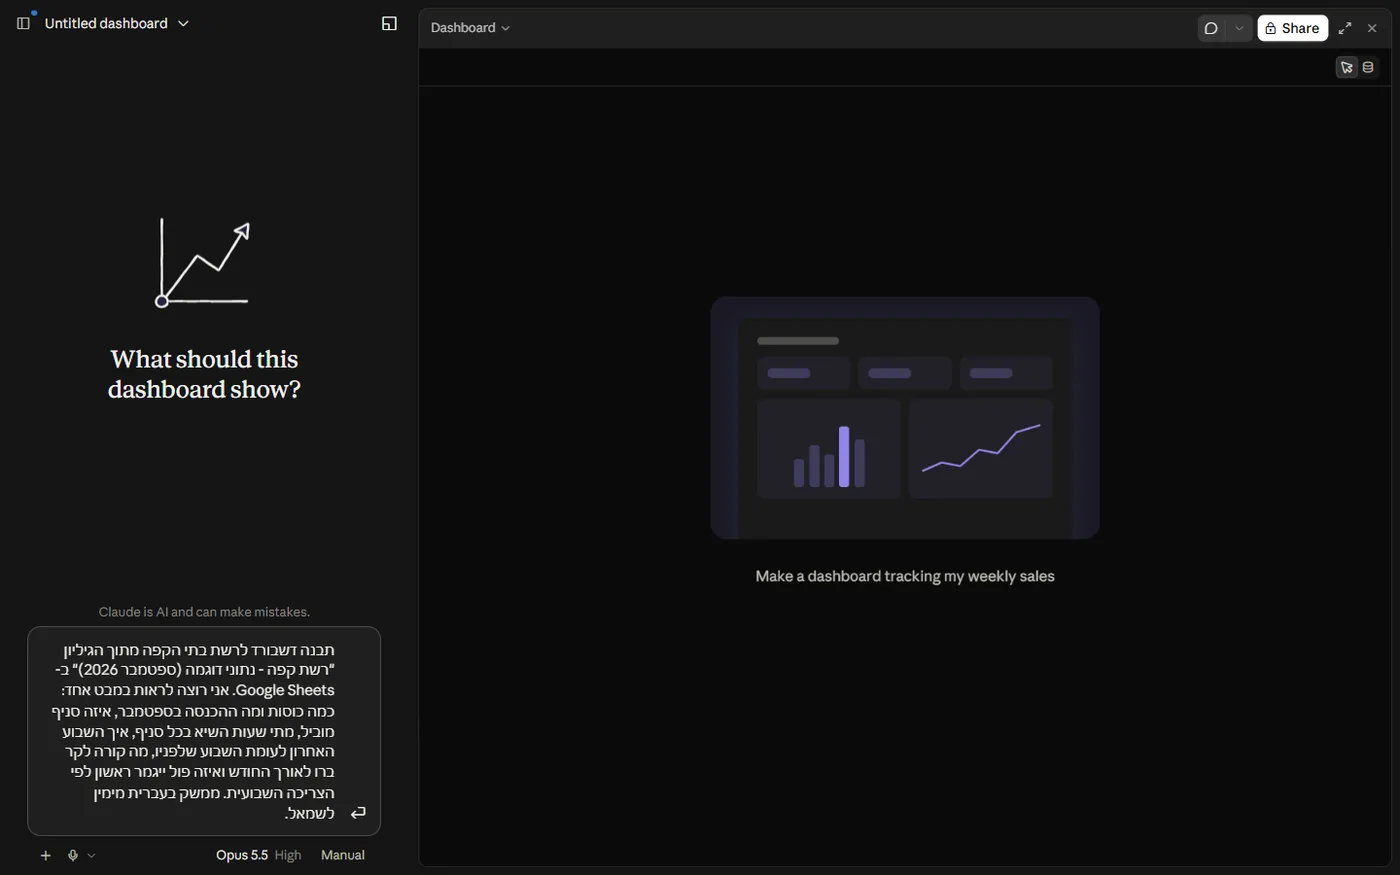Click the Hebrew prompt text input box

[204, 731]
